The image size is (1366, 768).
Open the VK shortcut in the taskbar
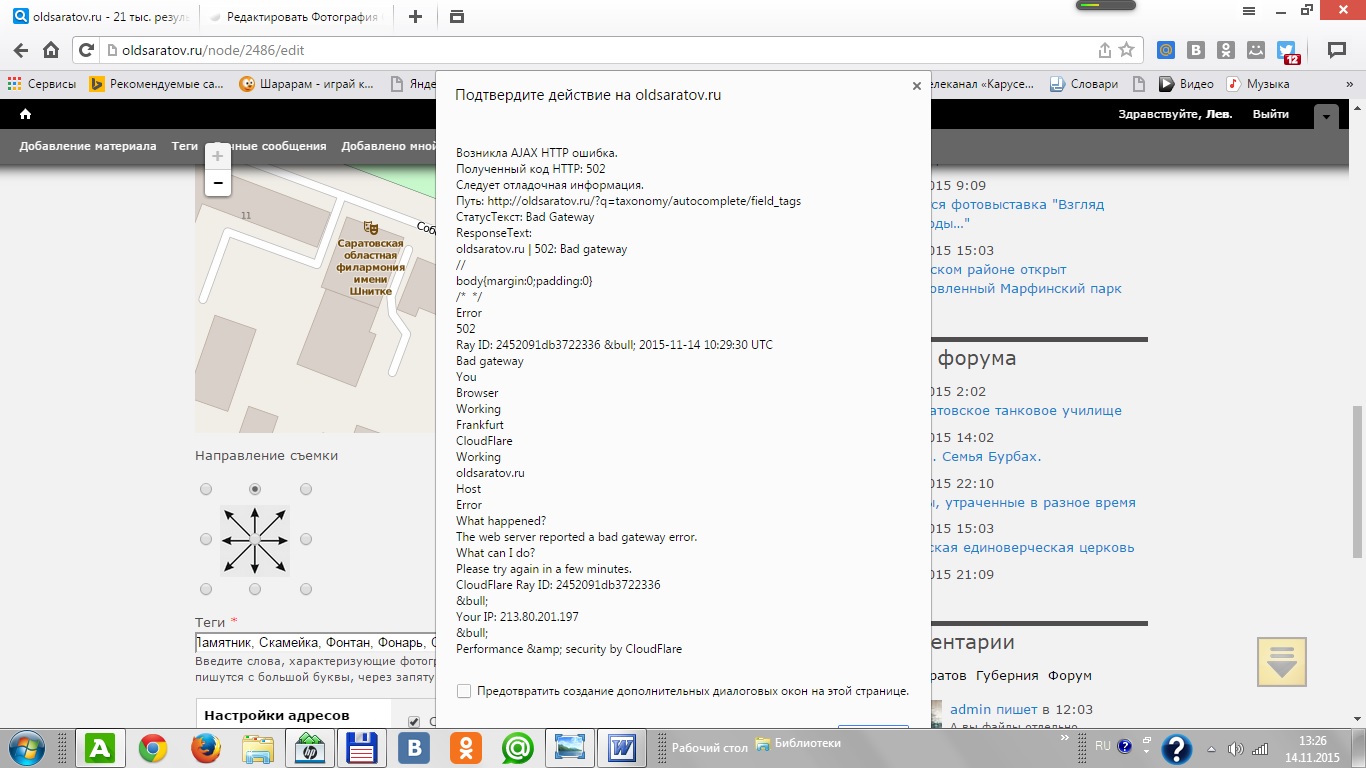pyautogui.click(x=414, y=748)
